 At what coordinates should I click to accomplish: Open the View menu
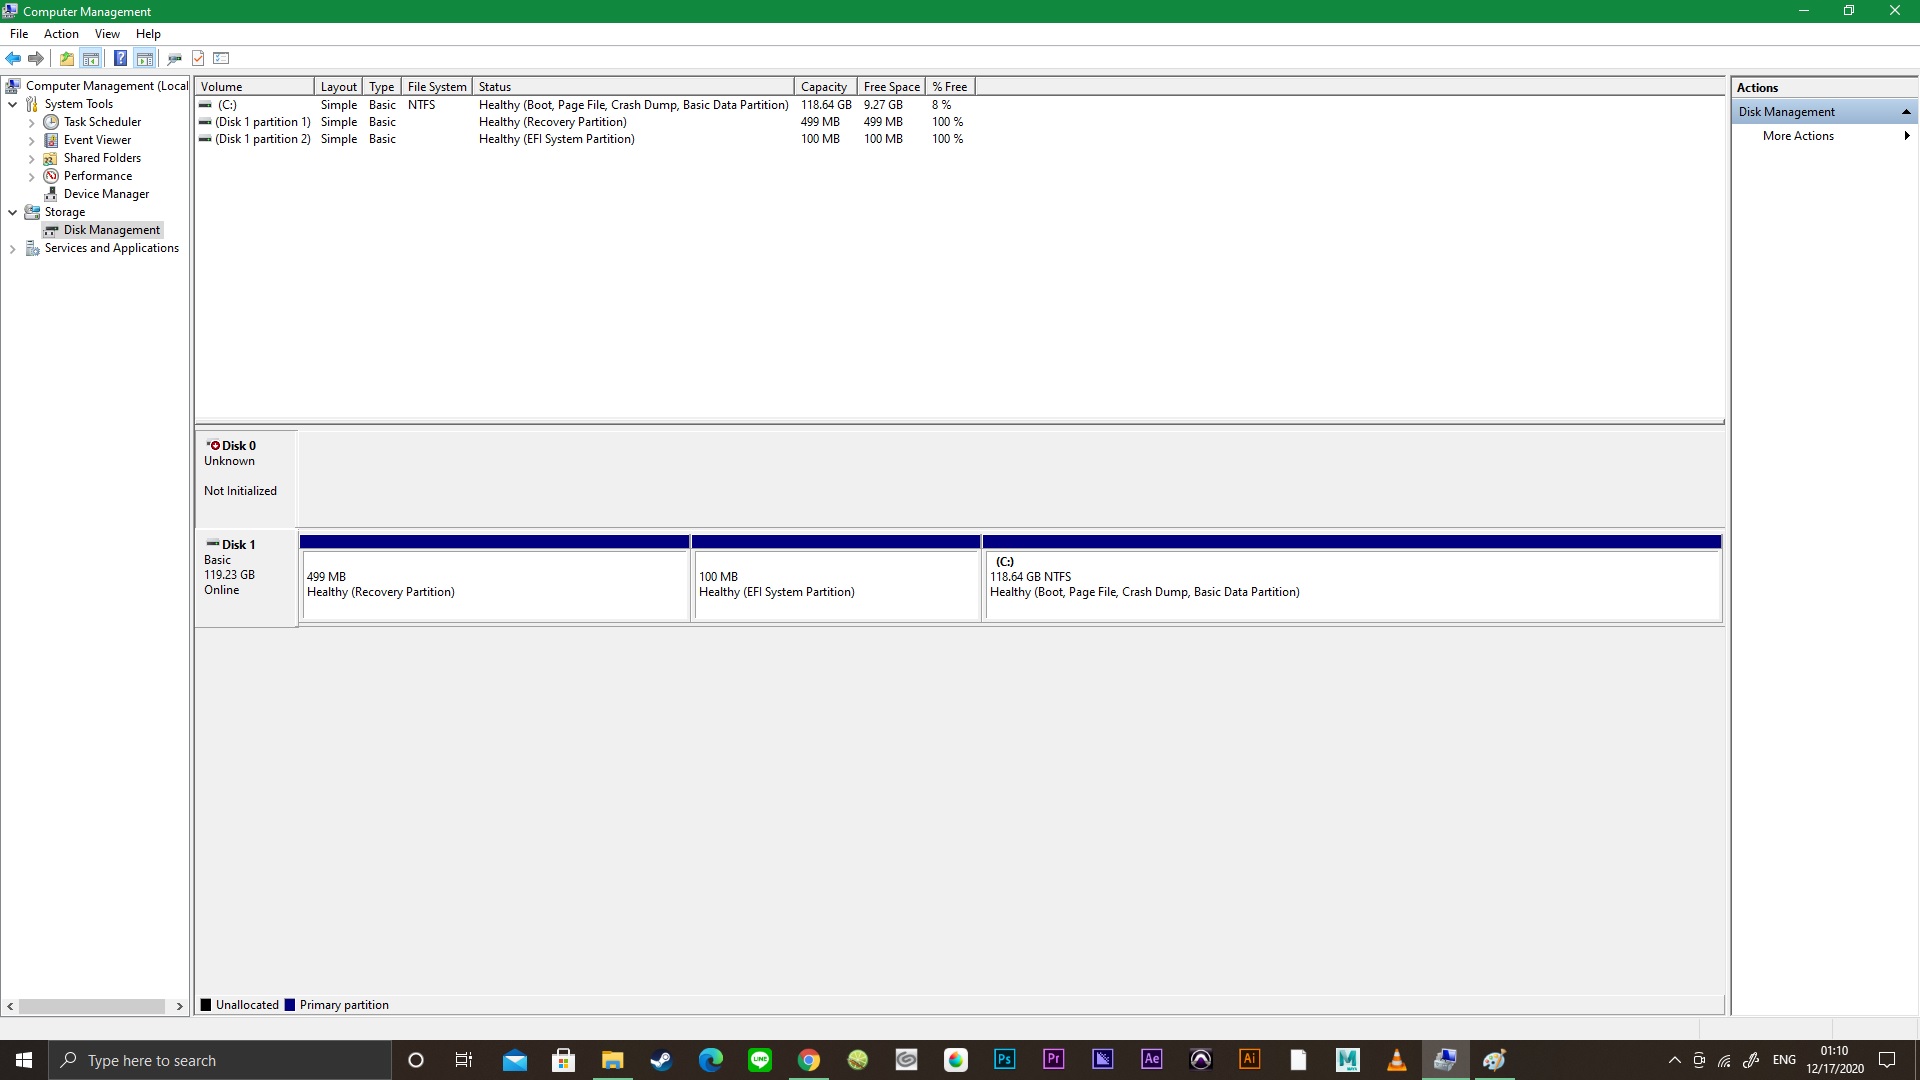pyautogui.click(x=107, y=34)
